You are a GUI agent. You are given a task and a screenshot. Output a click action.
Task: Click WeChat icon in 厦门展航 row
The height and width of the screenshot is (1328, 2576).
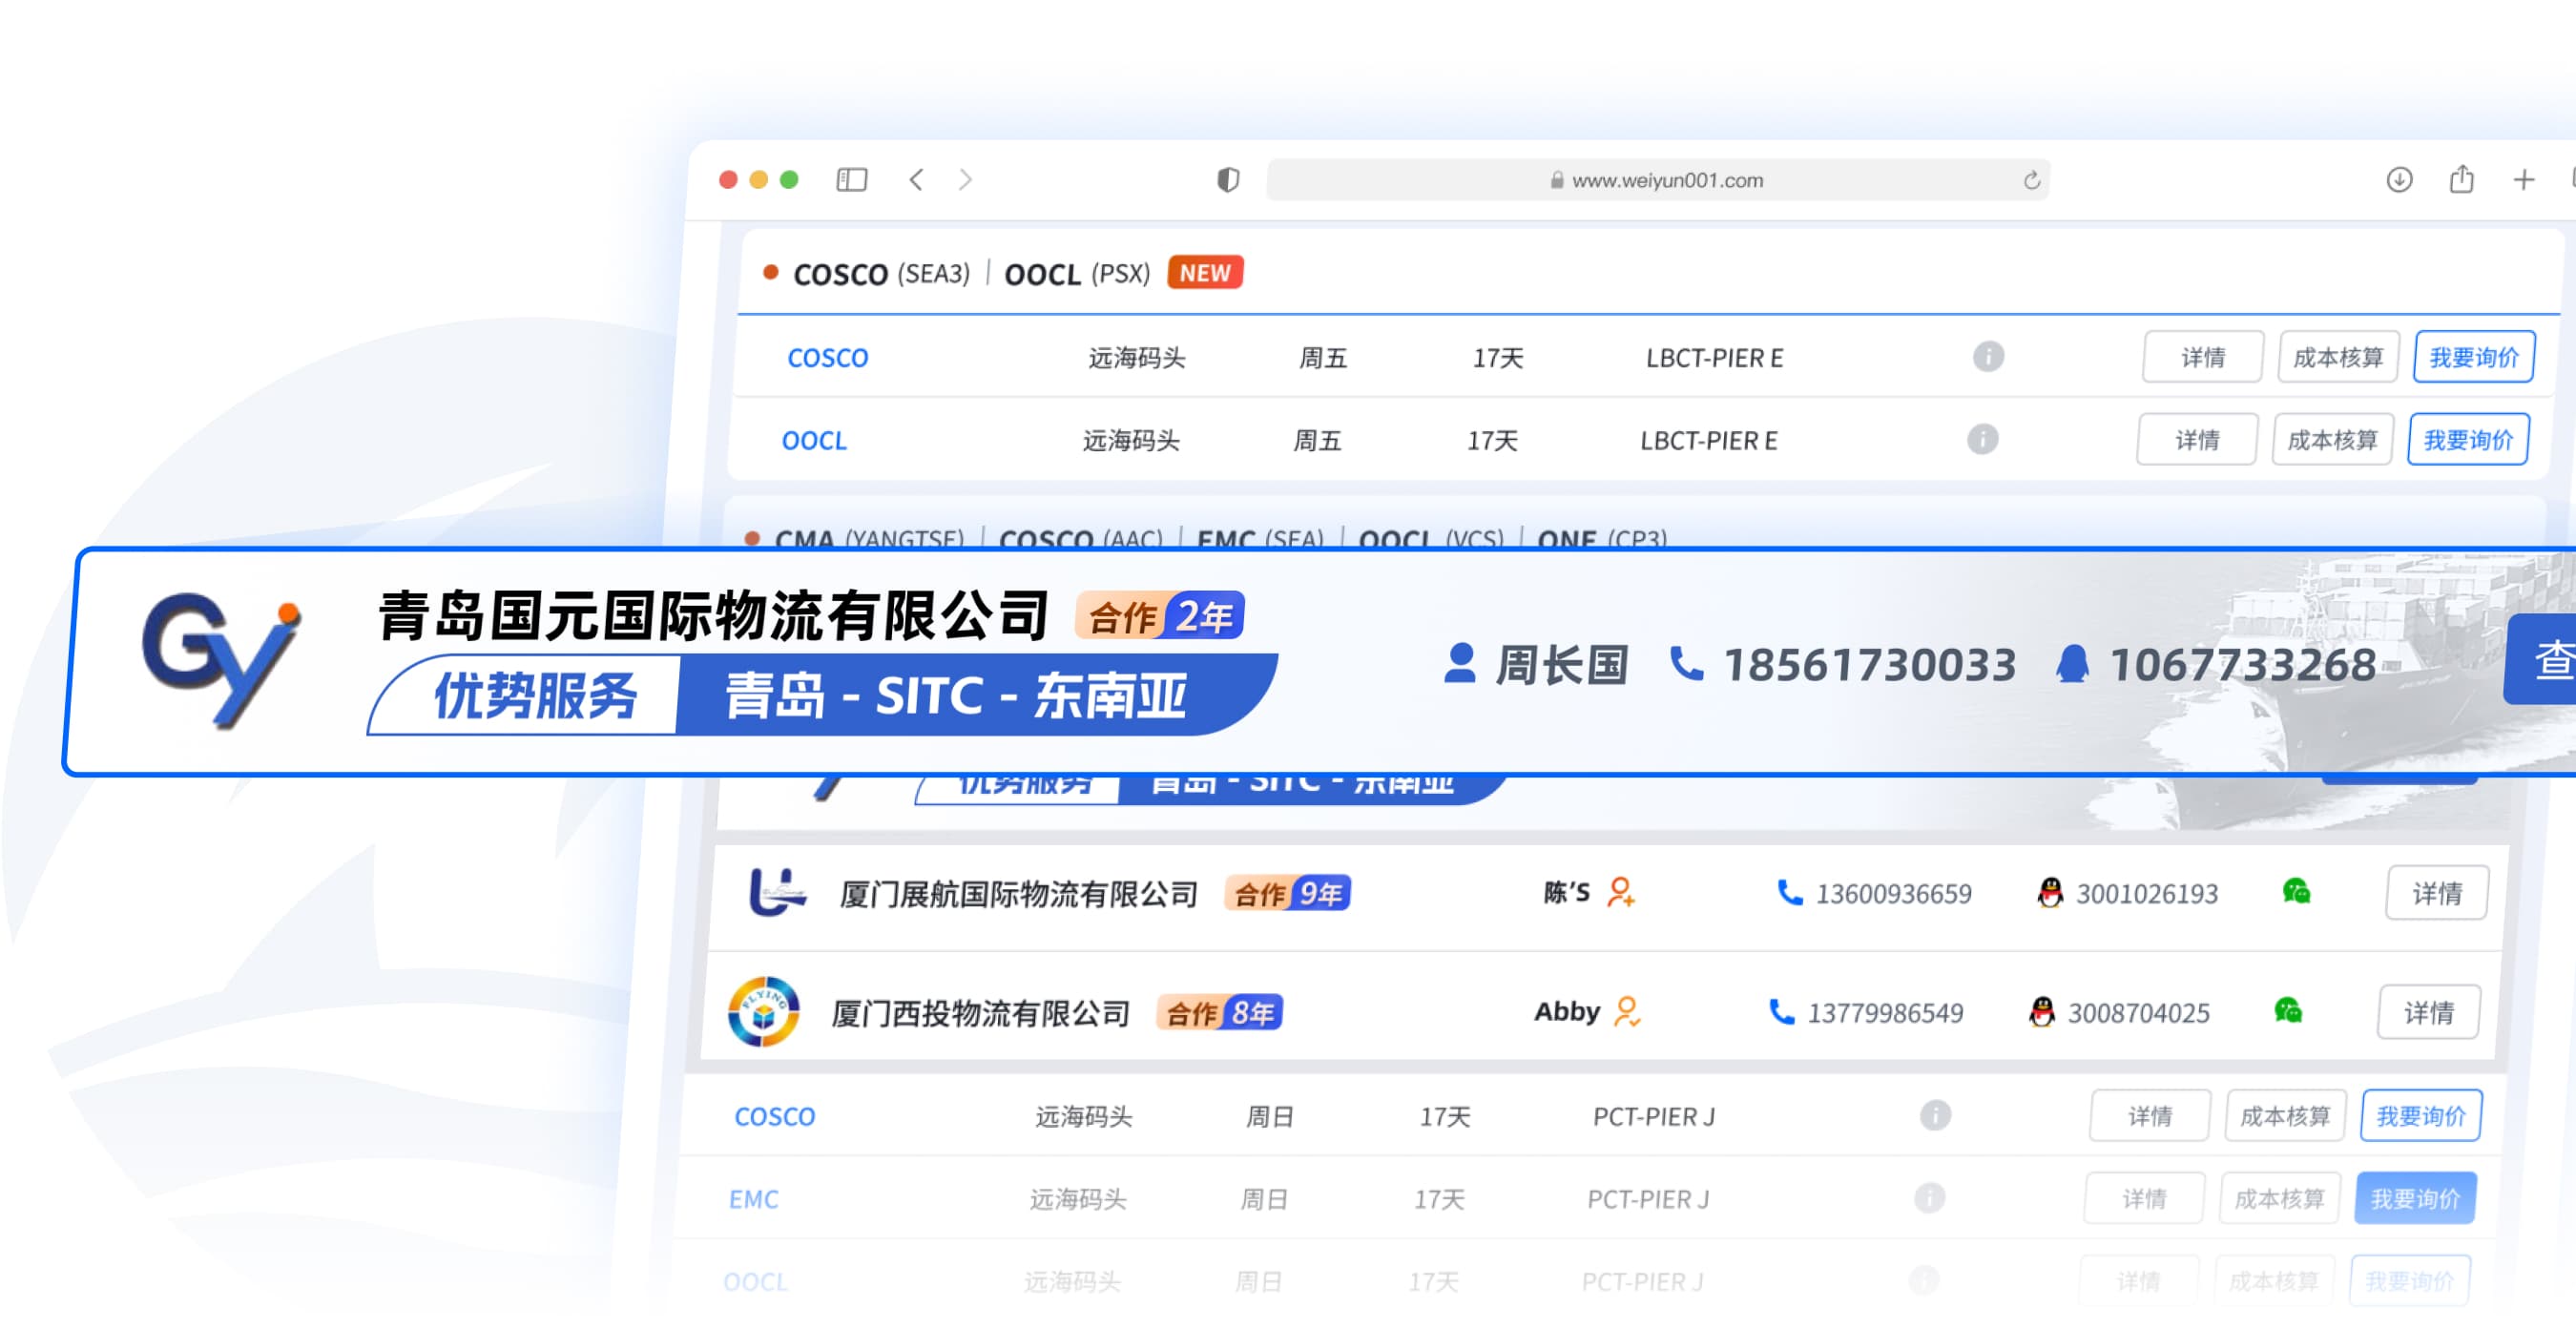click(2296, 890)
